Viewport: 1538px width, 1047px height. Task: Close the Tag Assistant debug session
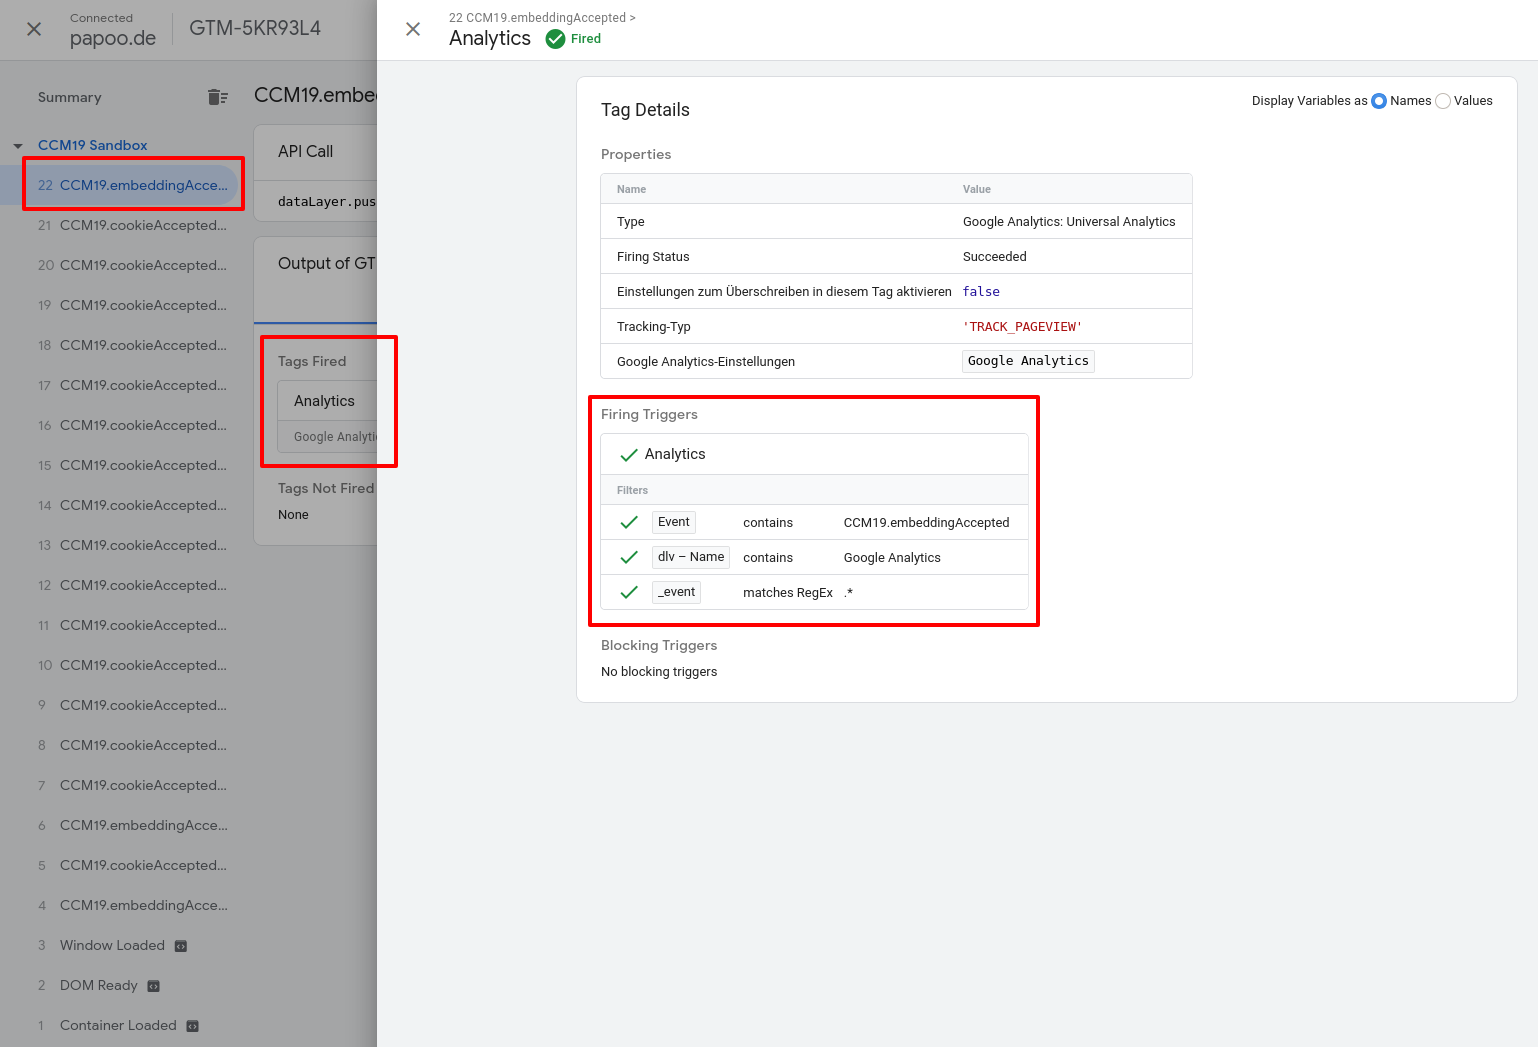[34, 29]
